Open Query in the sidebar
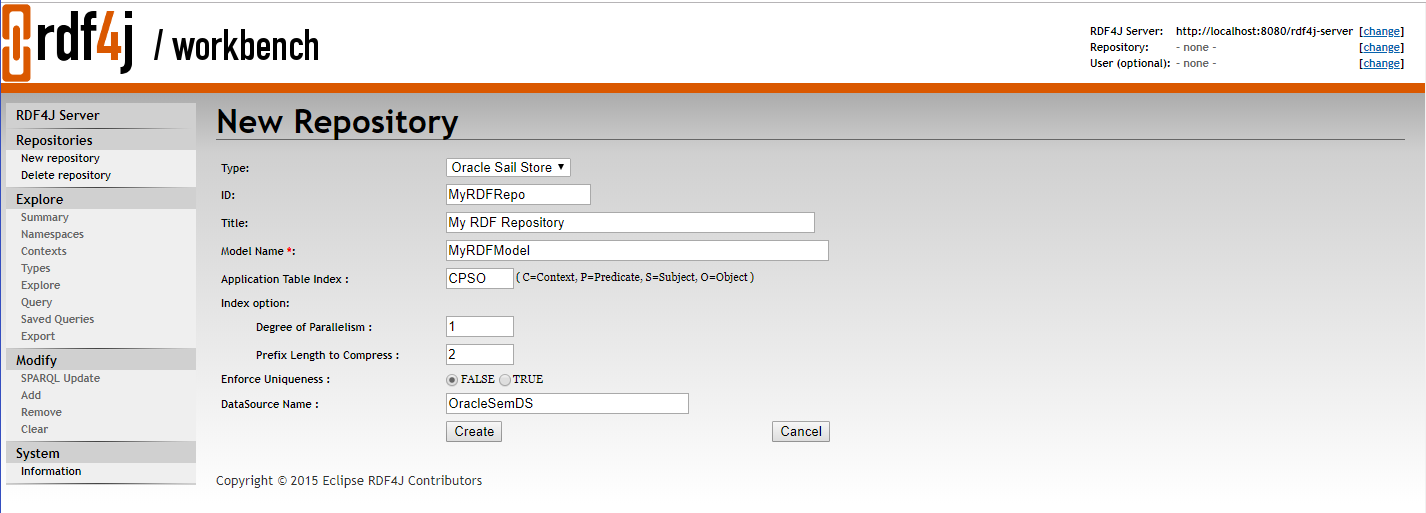The width and height of the screenshot is (1426, 513). (37, 302)
